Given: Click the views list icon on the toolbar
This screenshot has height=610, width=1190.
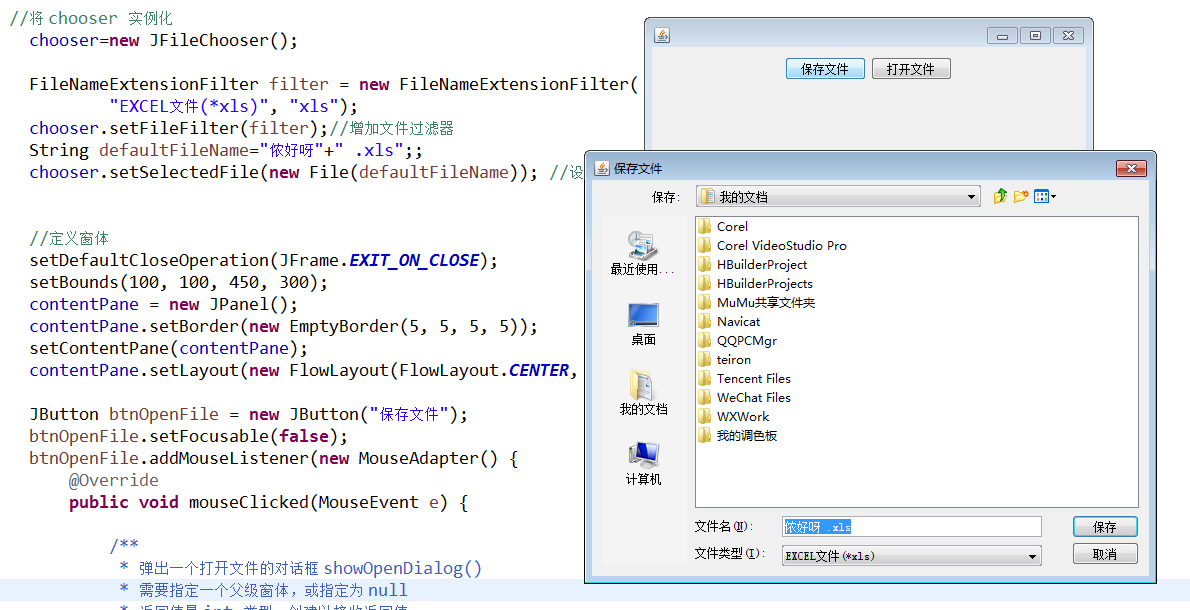Looking at the screenshot, I should [x=1041, y=196].
